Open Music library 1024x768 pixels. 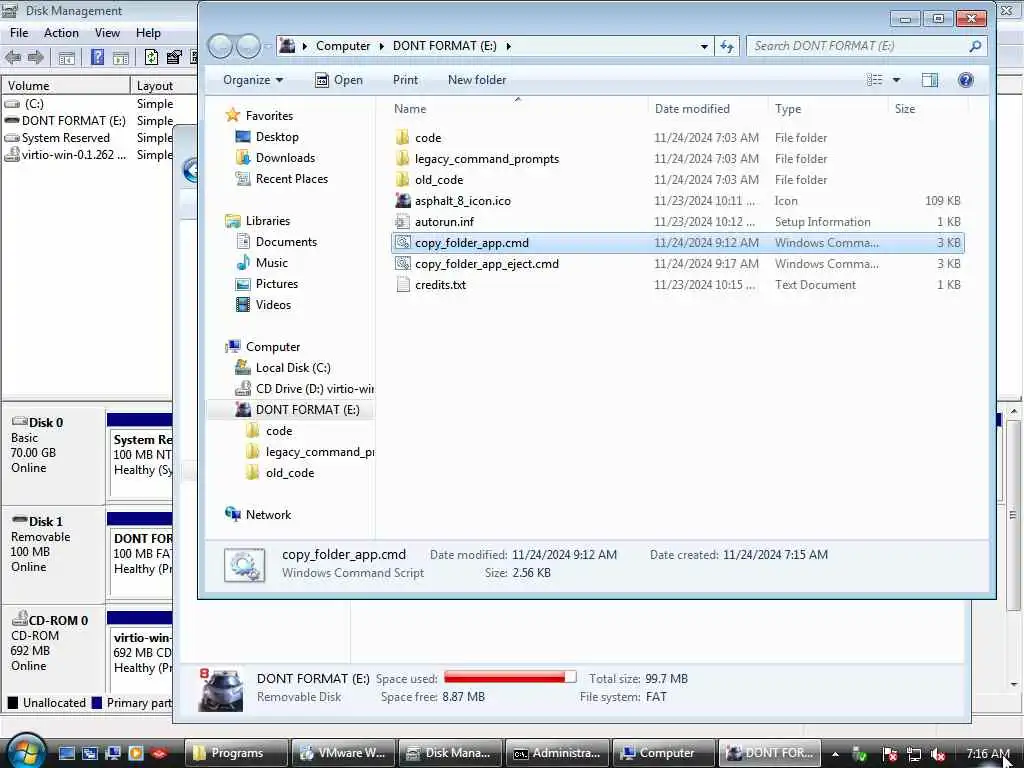point(272,263)
